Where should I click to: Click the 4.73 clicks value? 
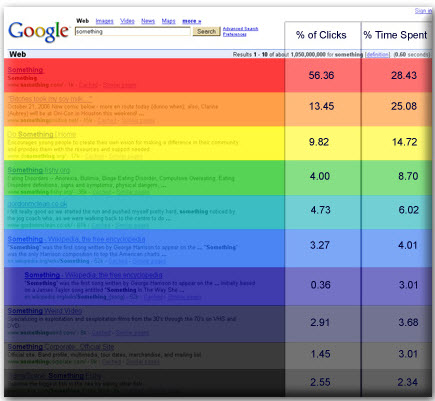click(x=320, y=210)
